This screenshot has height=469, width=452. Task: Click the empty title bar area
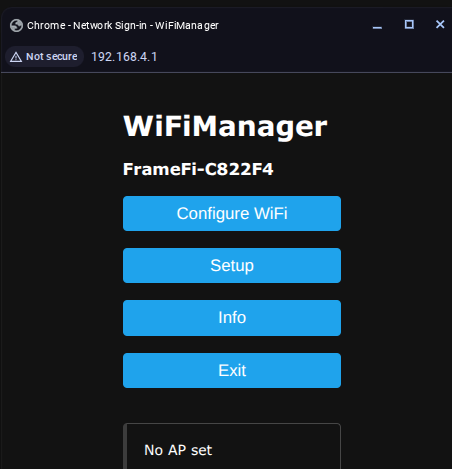[x=293, y=25]
